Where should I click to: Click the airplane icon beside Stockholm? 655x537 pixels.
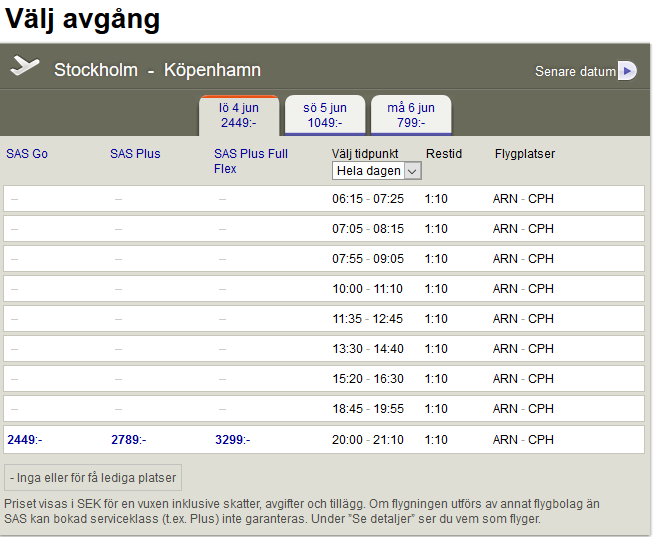point(24,67)
